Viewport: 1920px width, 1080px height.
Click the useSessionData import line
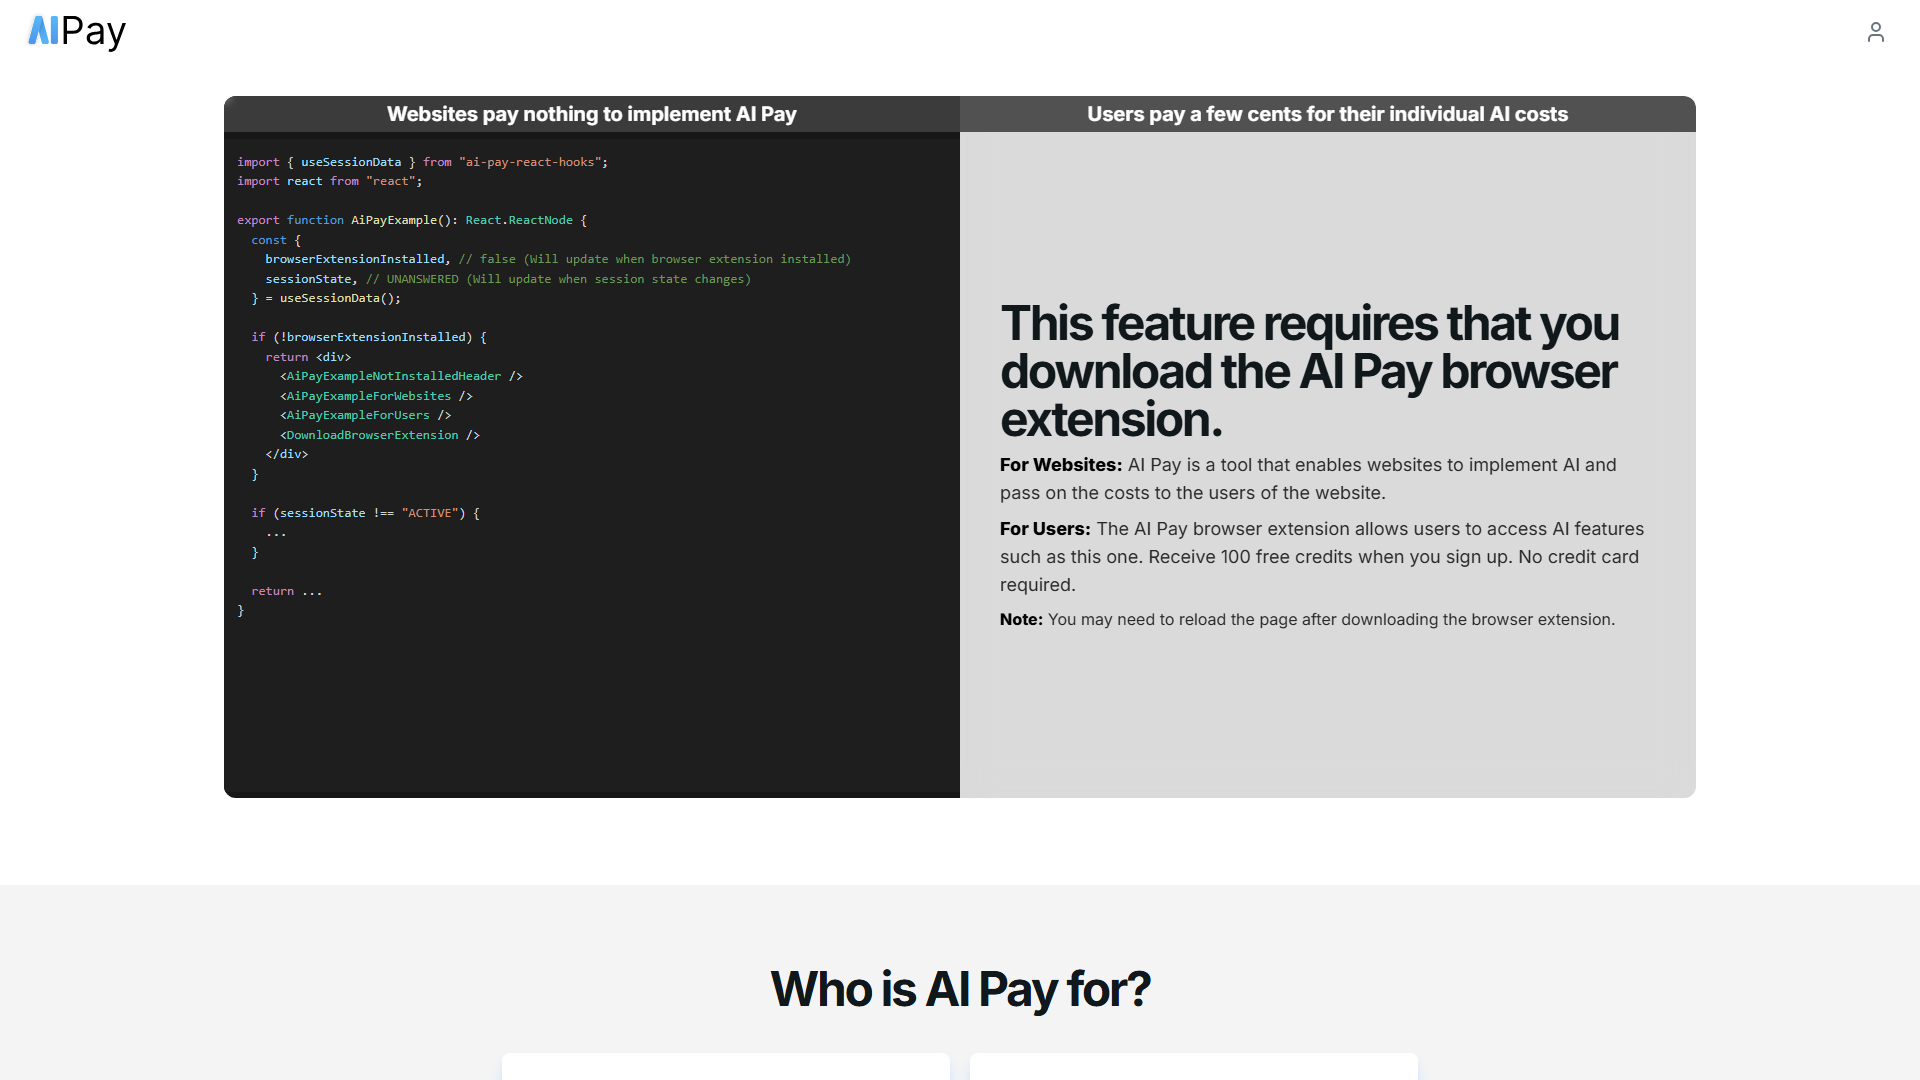tap(422, 162)
